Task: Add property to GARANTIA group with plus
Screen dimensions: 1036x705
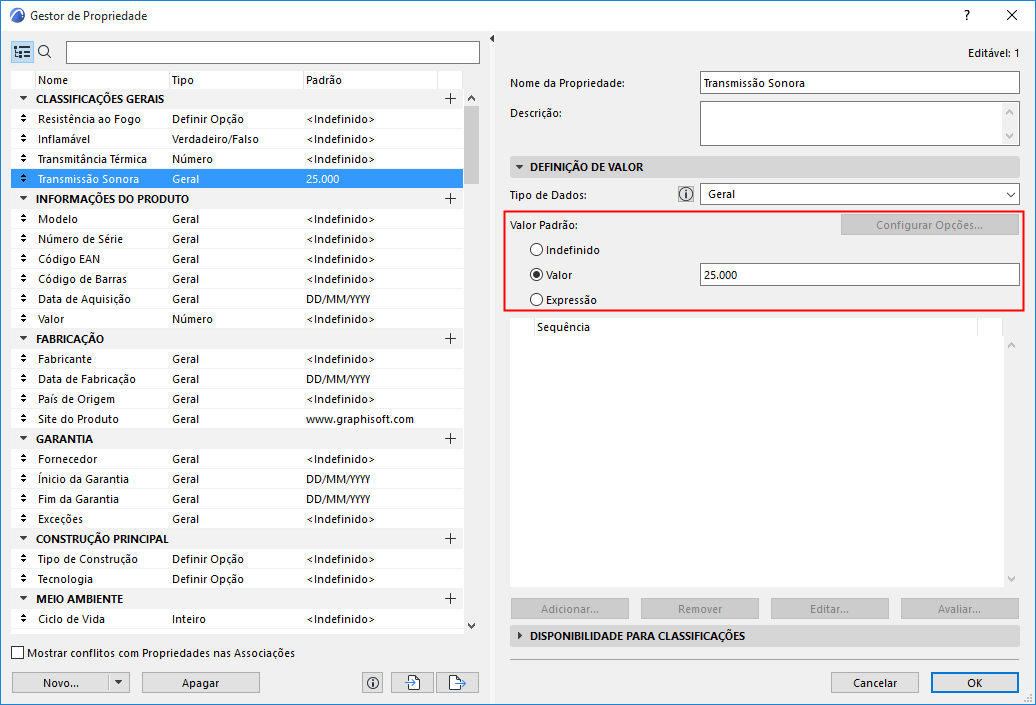Action: point(451,439)
